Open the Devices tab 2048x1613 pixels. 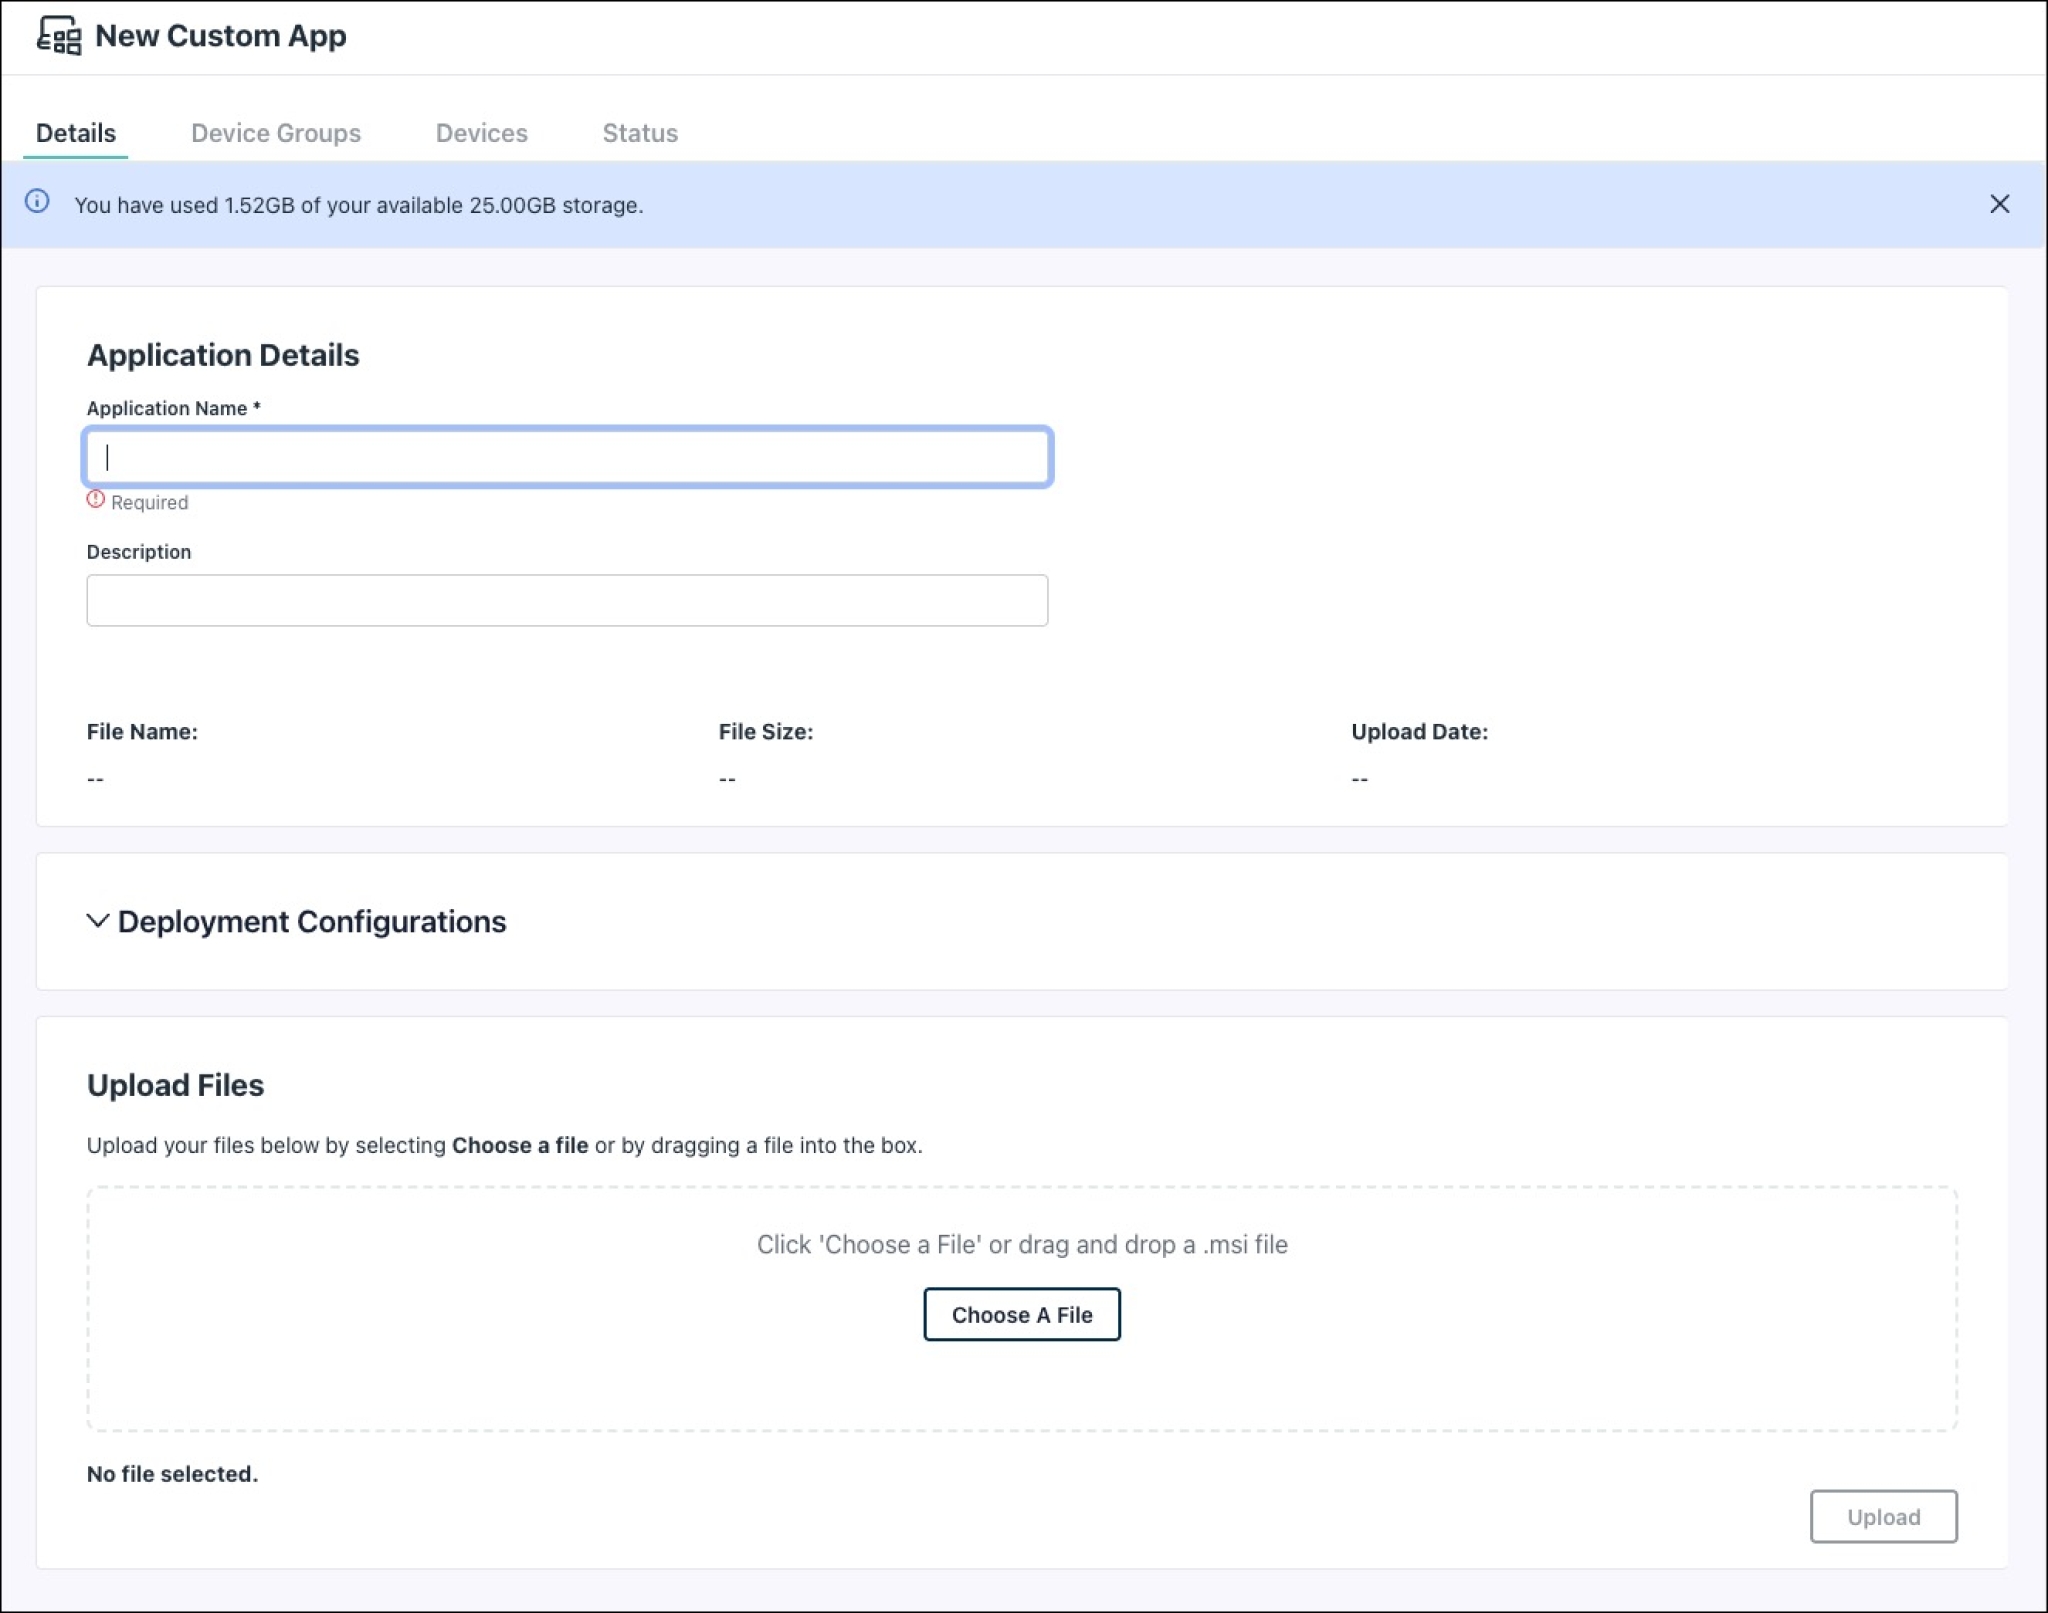click(x=482, y=132)
